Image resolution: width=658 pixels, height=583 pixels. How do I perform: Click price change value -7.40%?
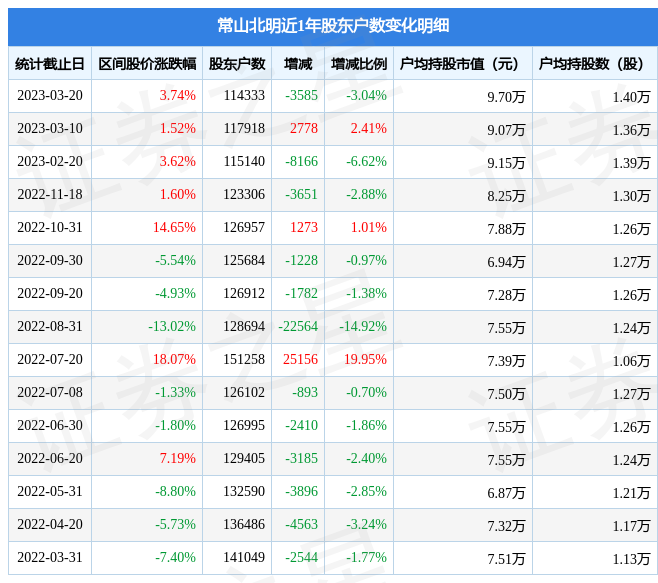tap(175, 557)
